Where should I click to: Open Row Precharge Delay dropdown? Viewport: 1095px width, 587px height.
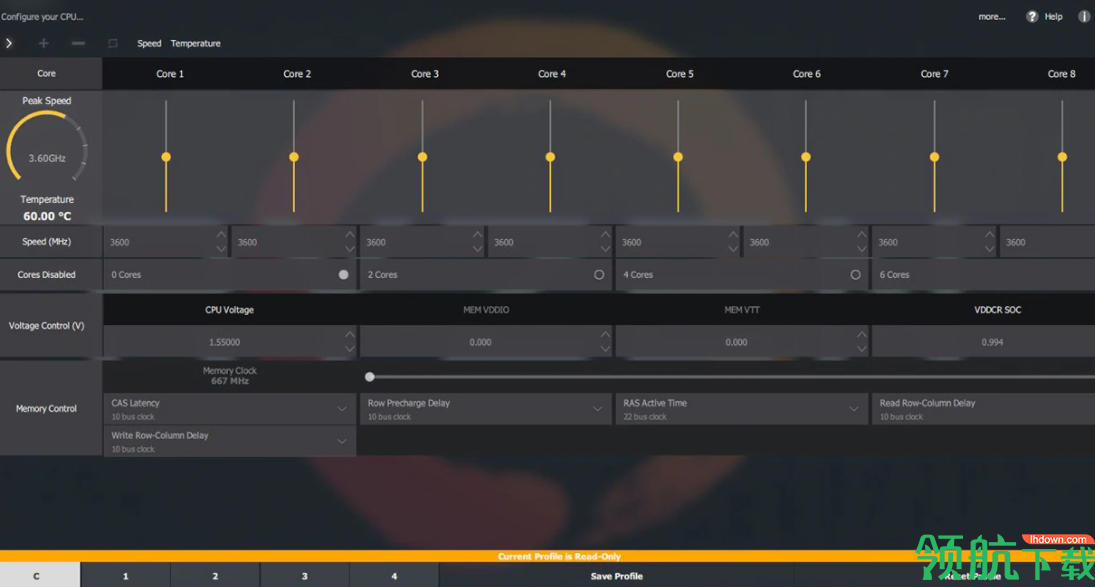coord(485,409)
